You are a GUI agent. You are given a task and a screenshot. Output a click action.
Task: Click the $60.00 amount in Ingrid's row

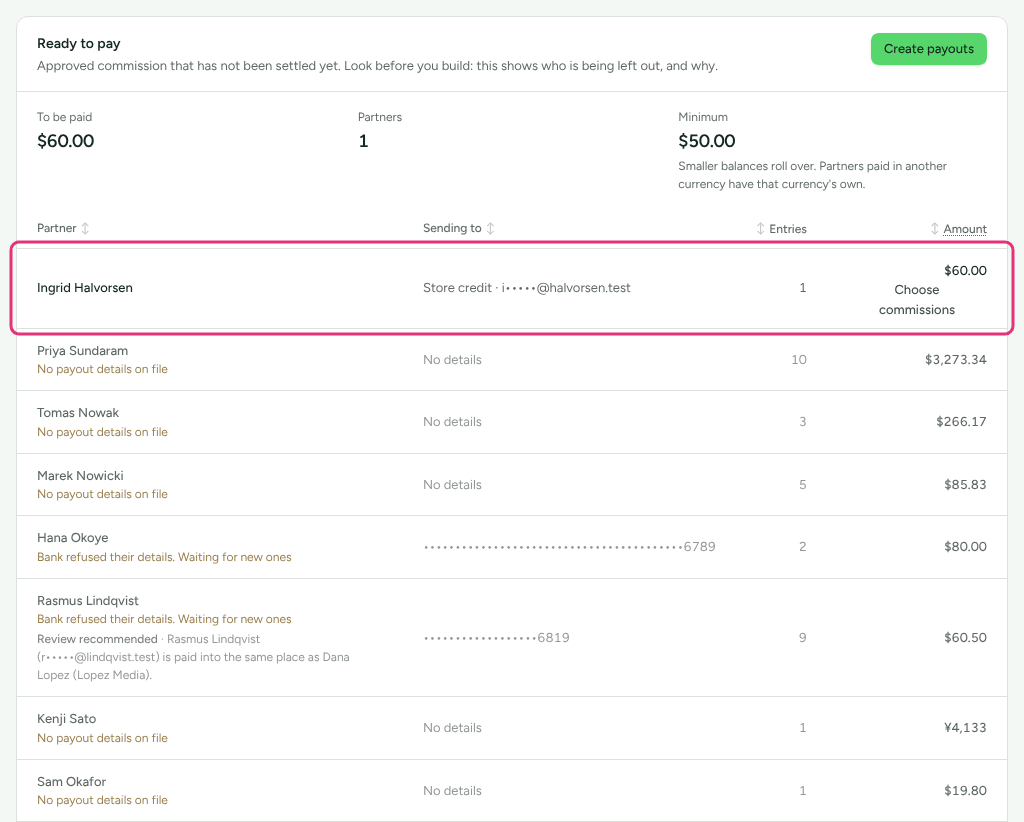pos(965,270)
